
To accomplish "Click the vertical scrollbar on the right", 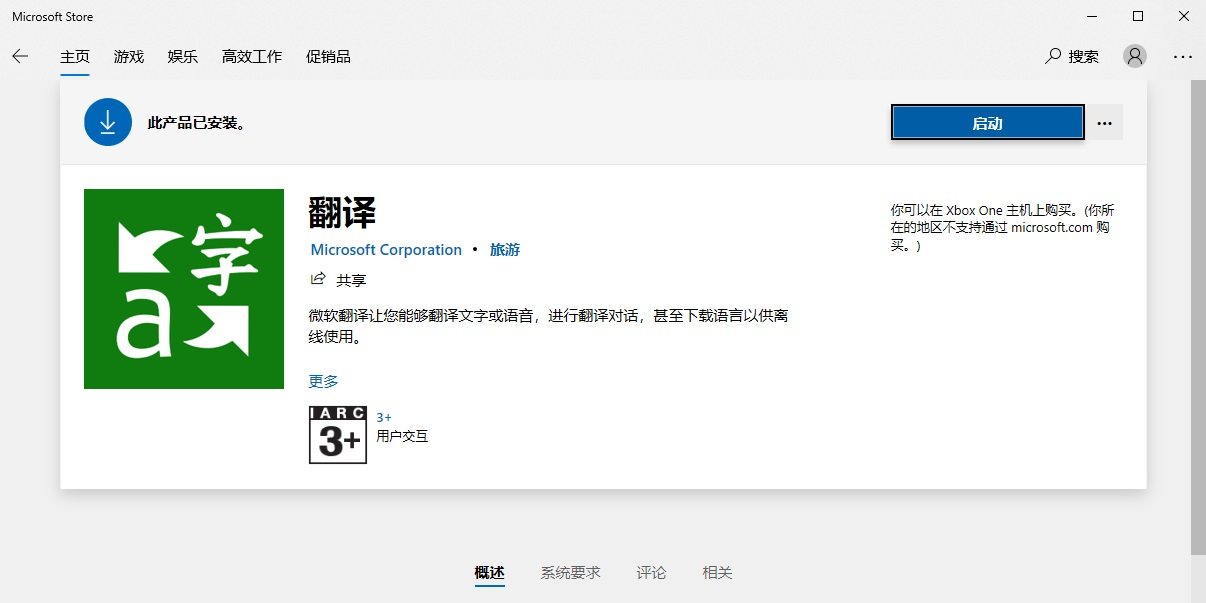I will (x=1198, y=317).
